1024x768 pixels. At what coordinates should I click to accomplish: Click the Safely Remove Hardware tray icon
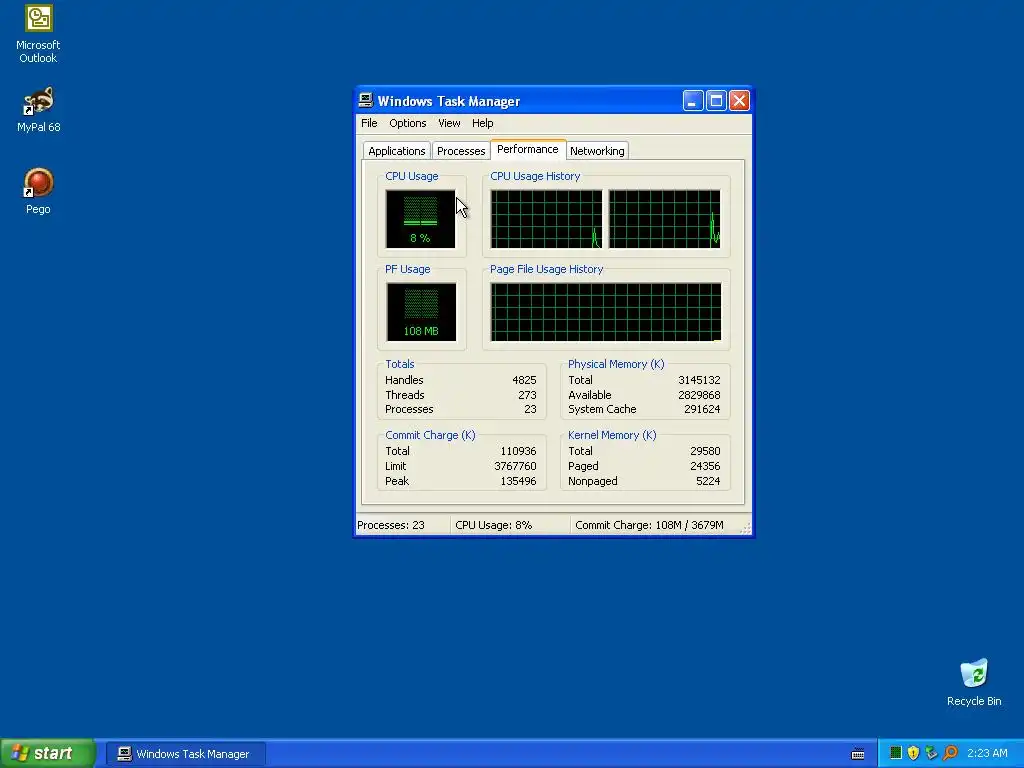(x=931, y=753)
